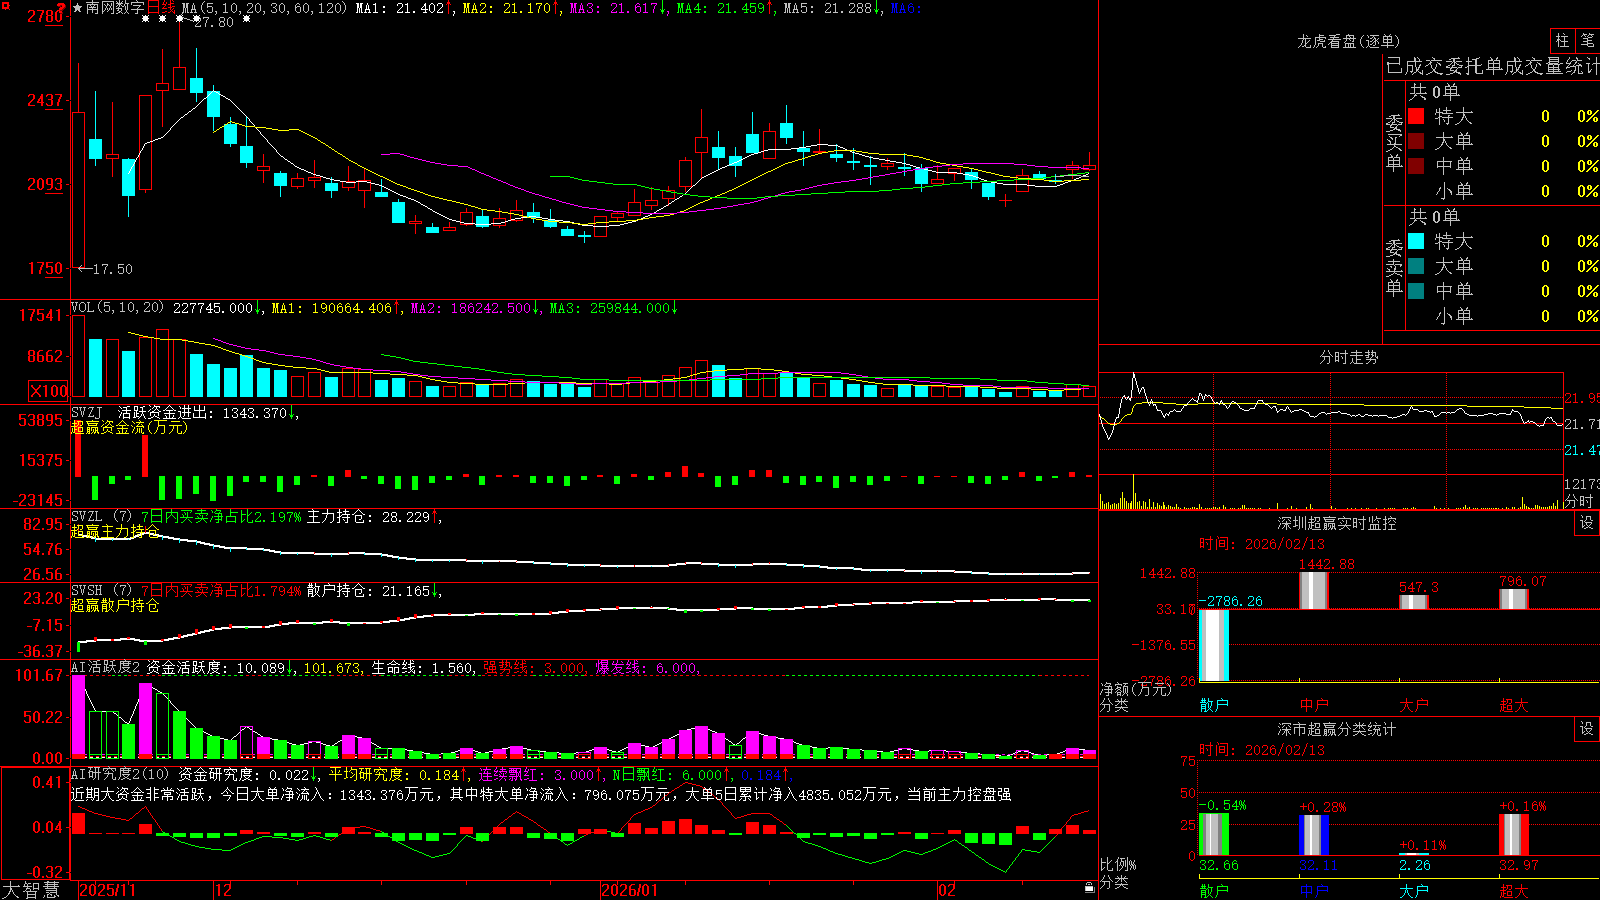
Task: Click the 大智慧 label at bottom-left
Action: tap(31, 889)
